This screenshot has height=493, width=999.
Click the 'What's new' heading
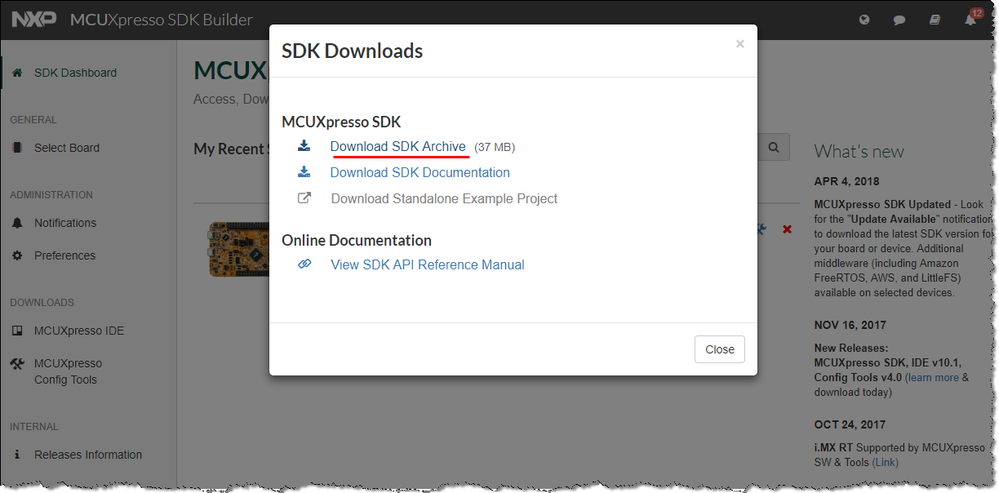pyautogui.click(x=859, y=151)
